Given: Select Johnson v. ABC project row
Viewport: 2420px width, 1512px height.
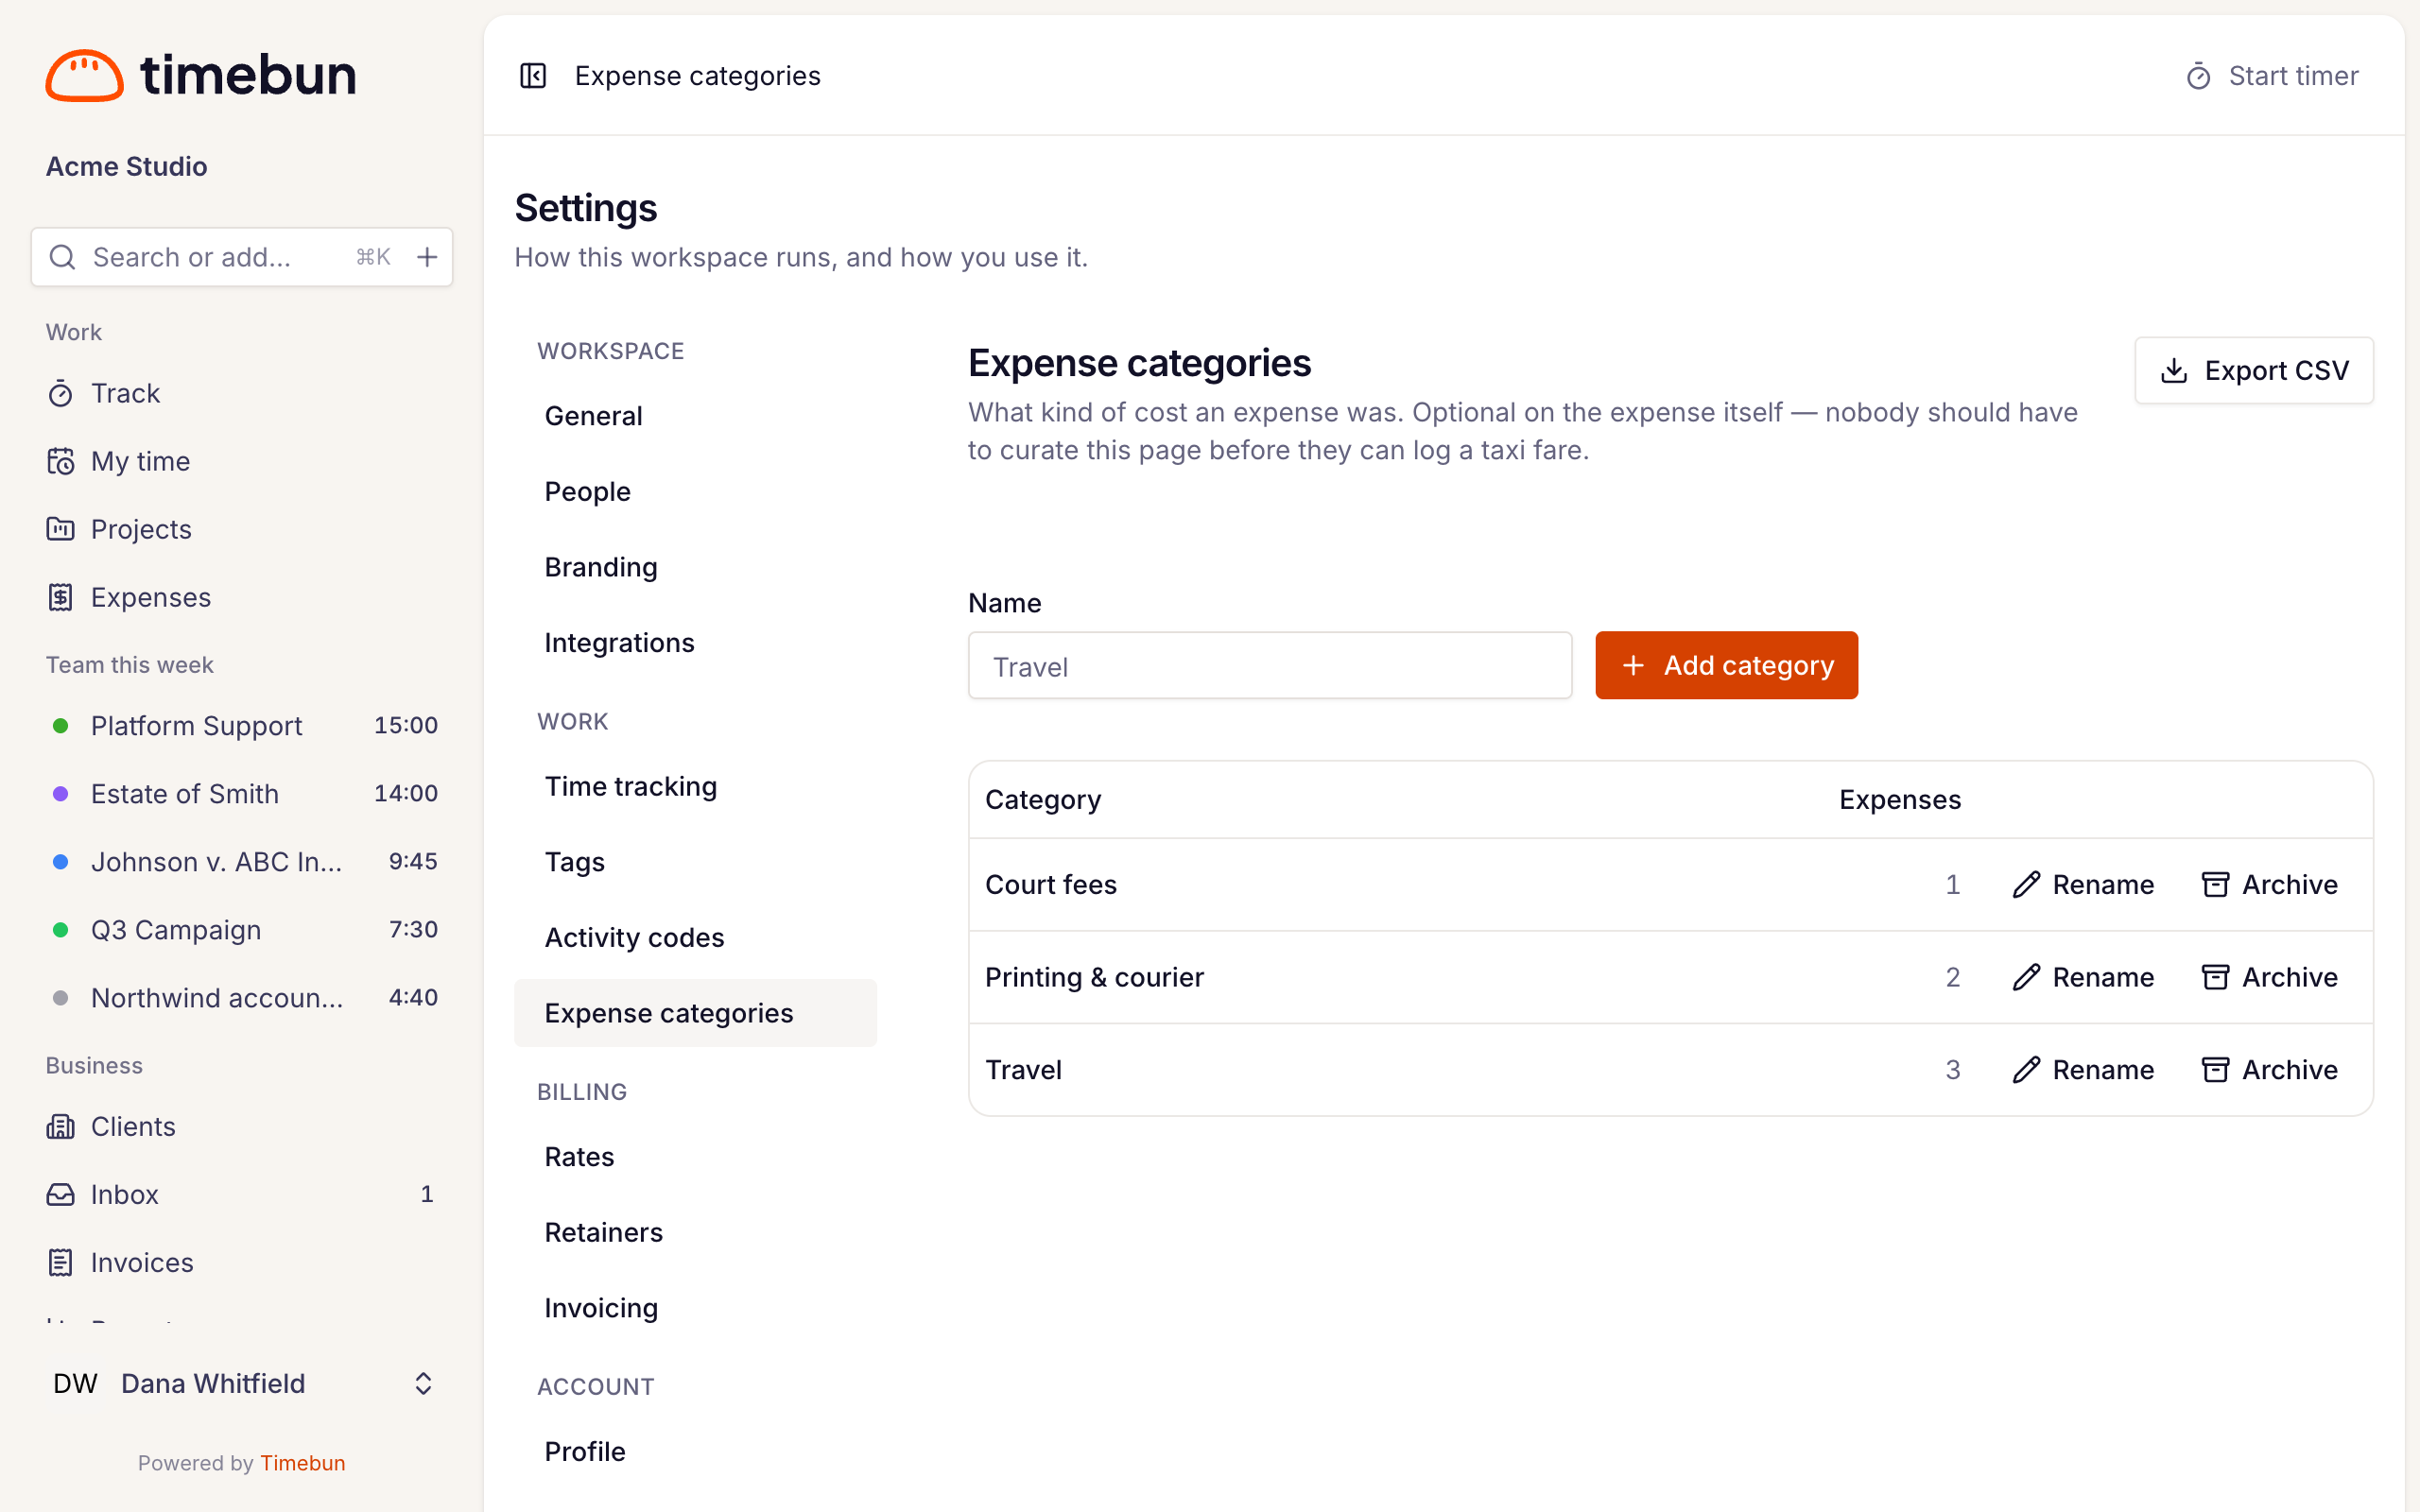Looking at the screenshot, I should pos(242,862).
